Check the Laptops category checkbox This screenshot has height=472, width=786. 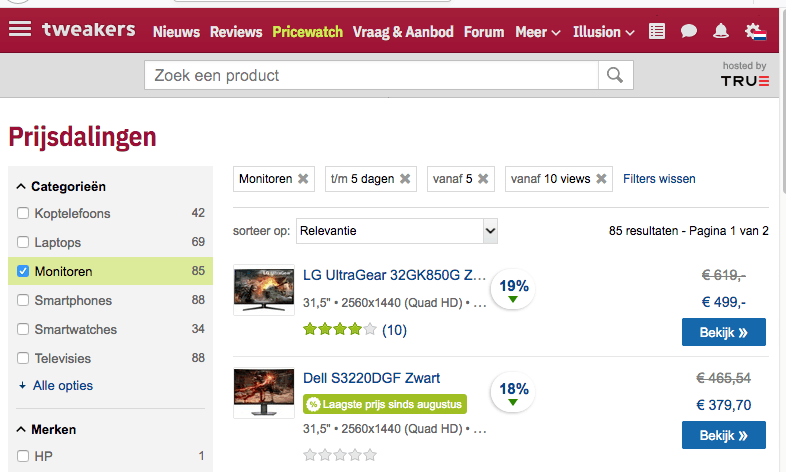pos(23,242)
